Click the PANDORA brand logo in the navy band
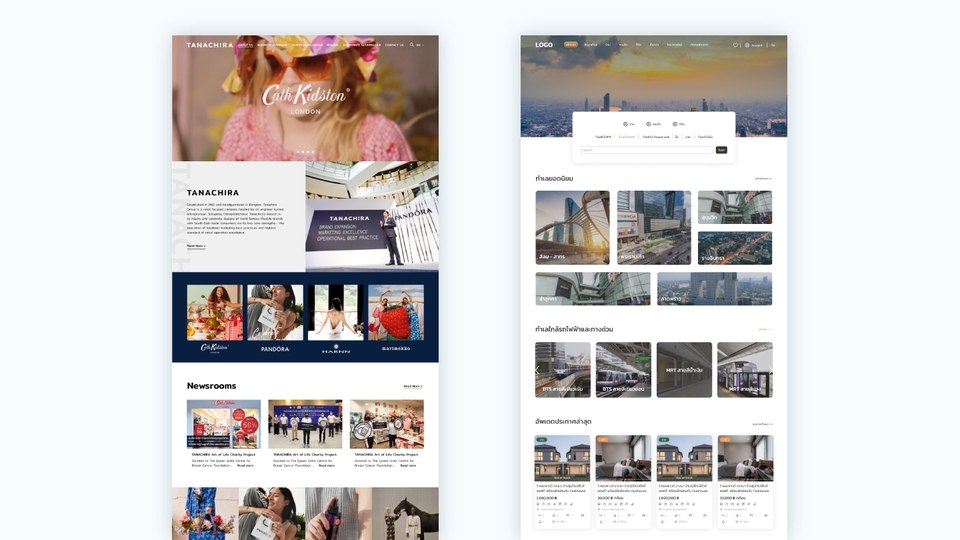960x540 pixels. click(275, 349)
